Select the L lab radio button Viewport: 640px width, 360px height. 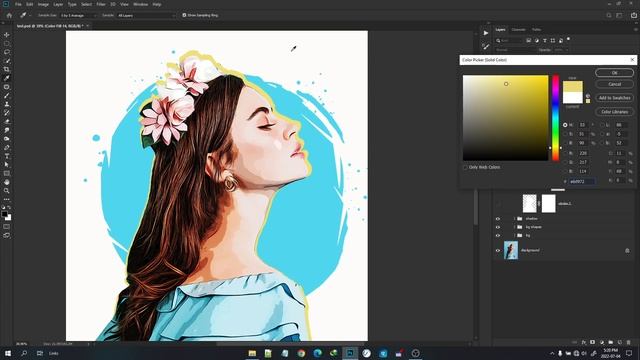(x=602, y=125)
